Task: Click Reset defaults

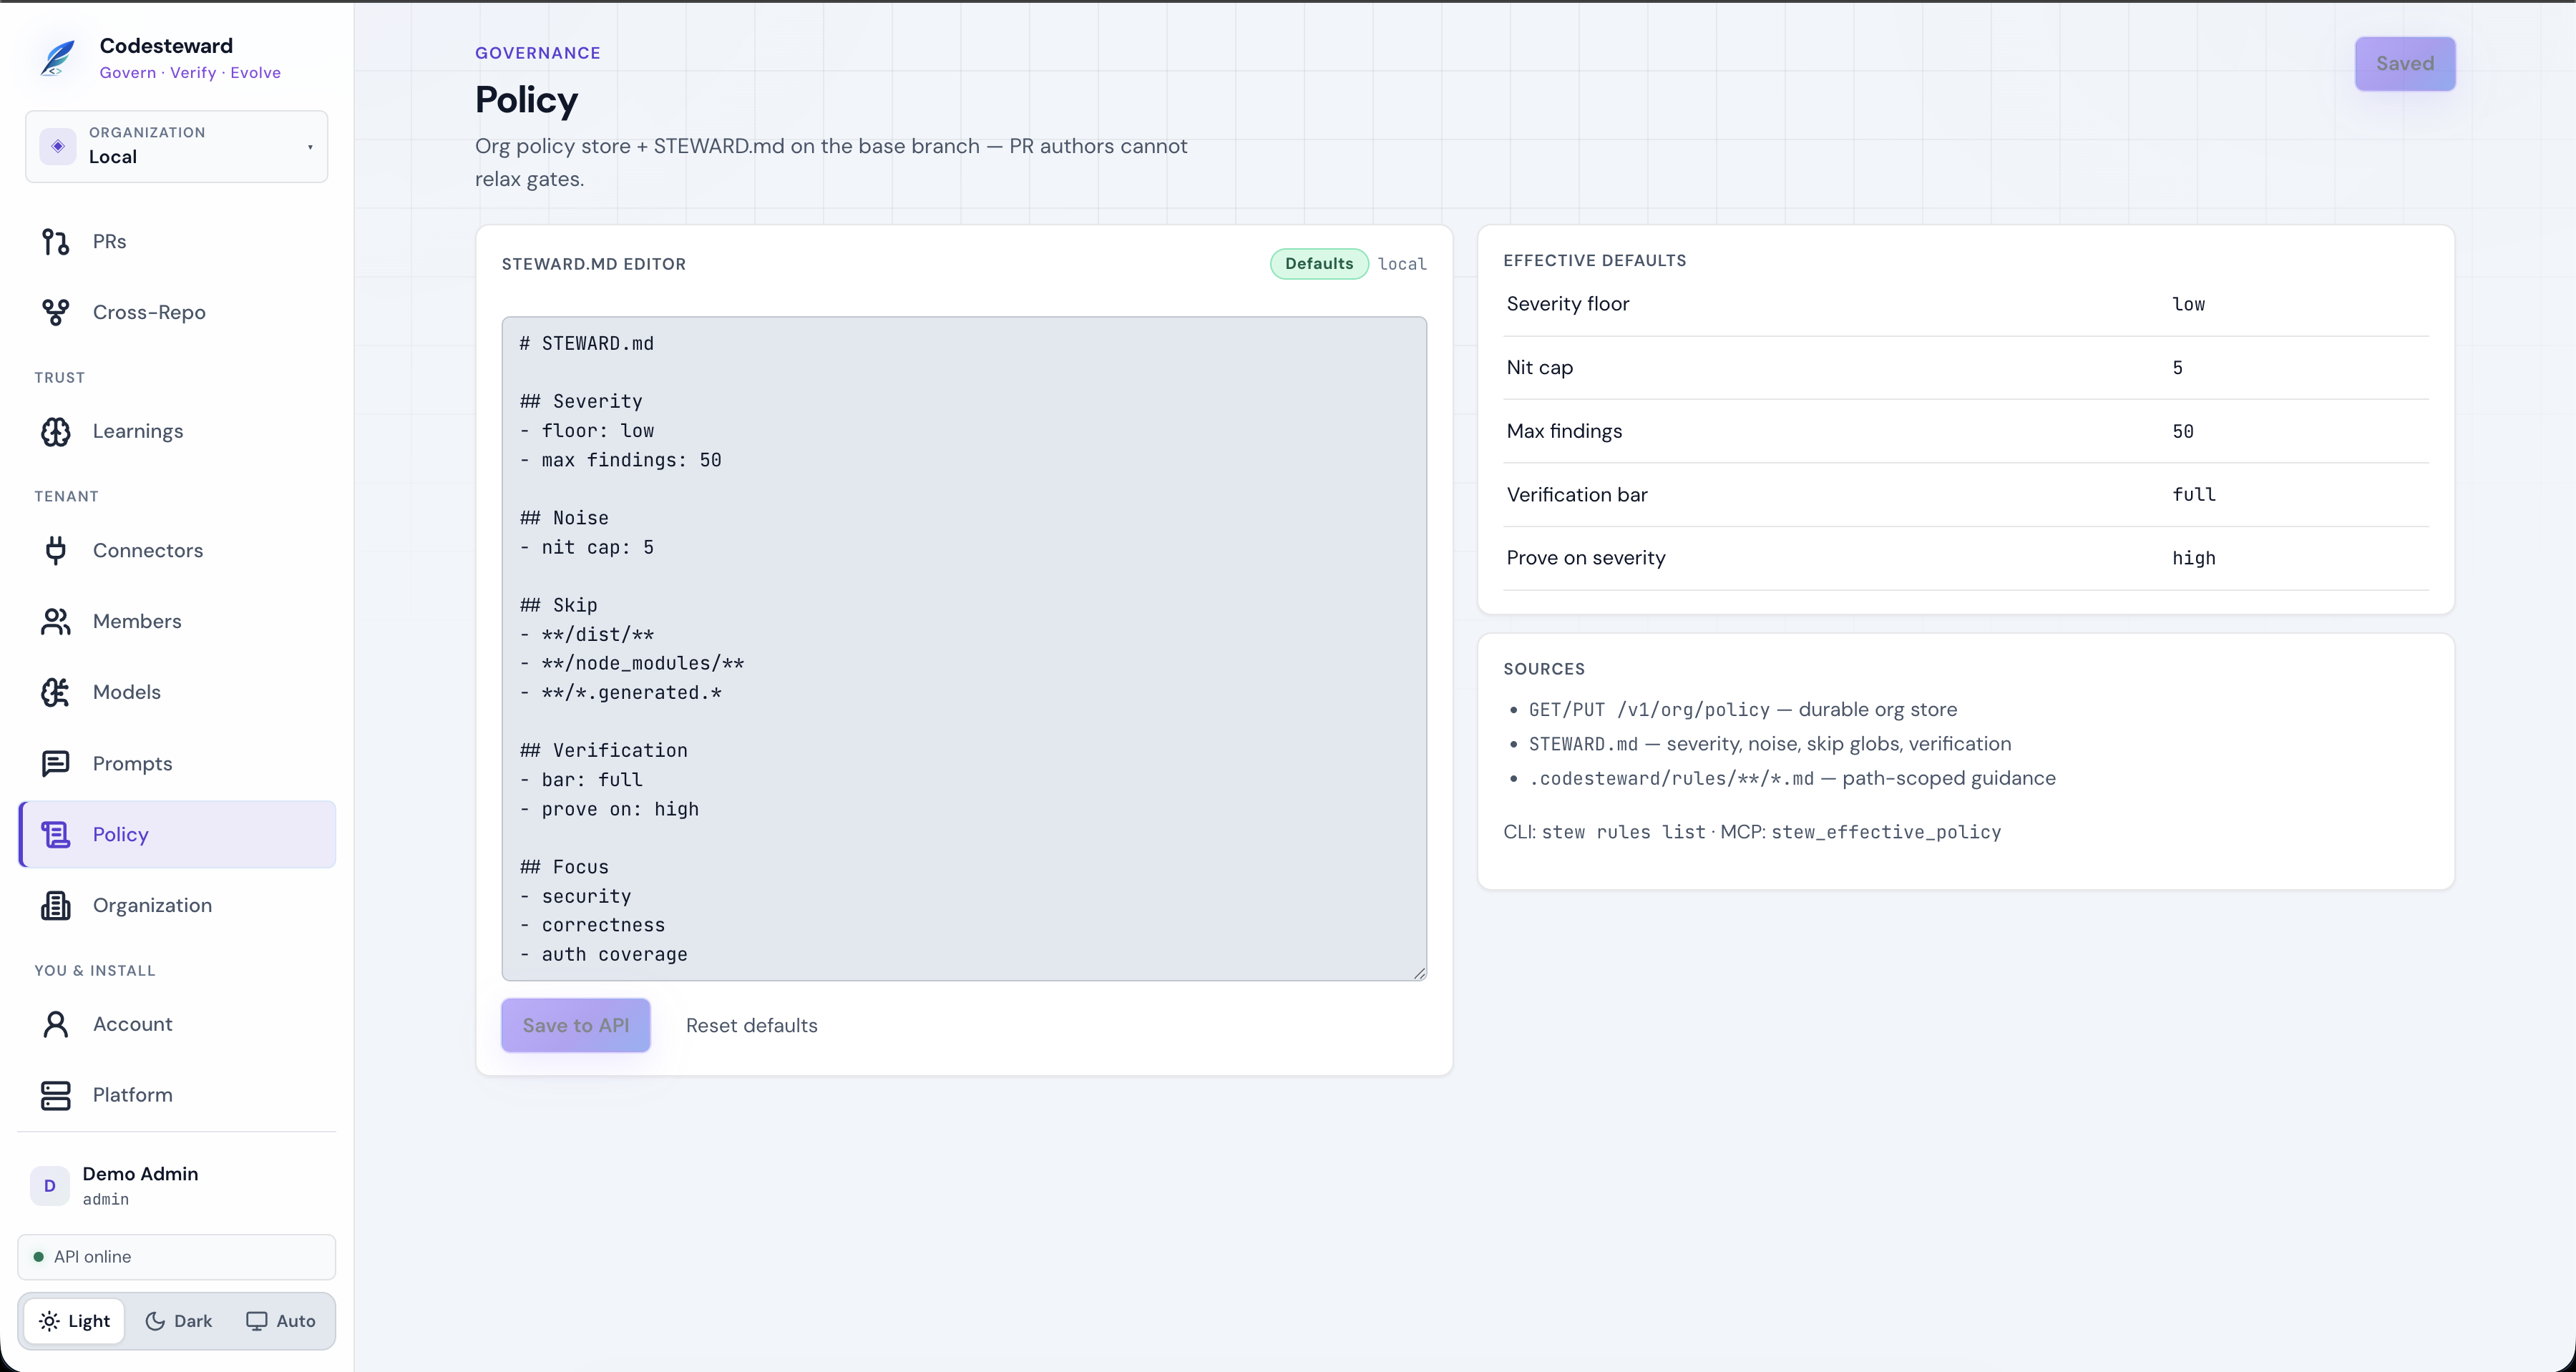Action: click(752, 1026)
